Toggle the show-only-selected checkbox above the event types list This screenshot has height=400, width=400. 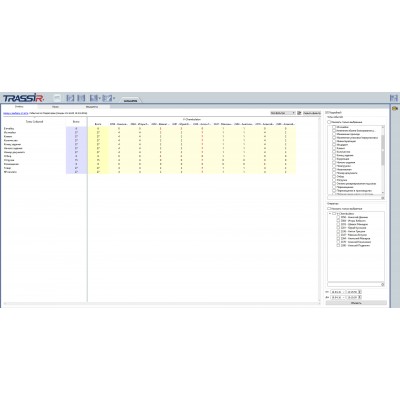[329, 122]
